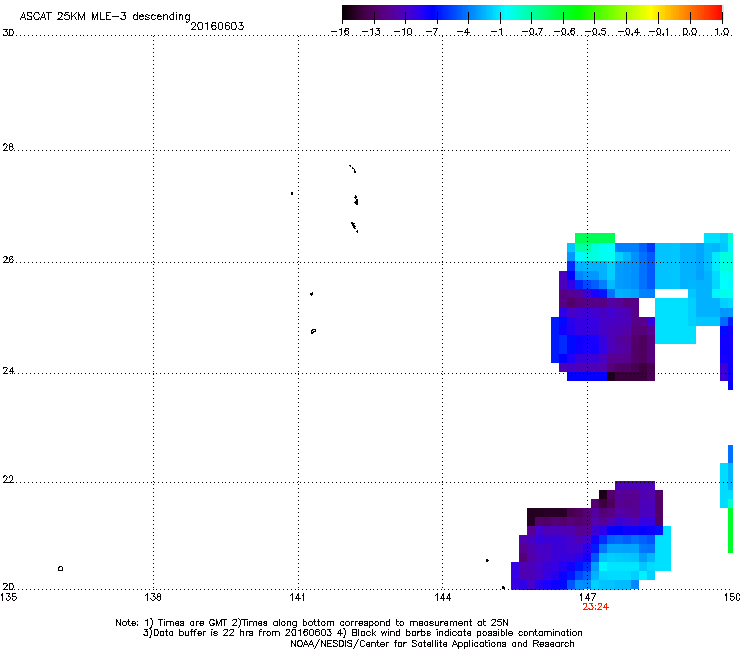This screenshot has width=740, height=650.
Task: Click the latitude label '20'
Action: (x=8, y=587)
